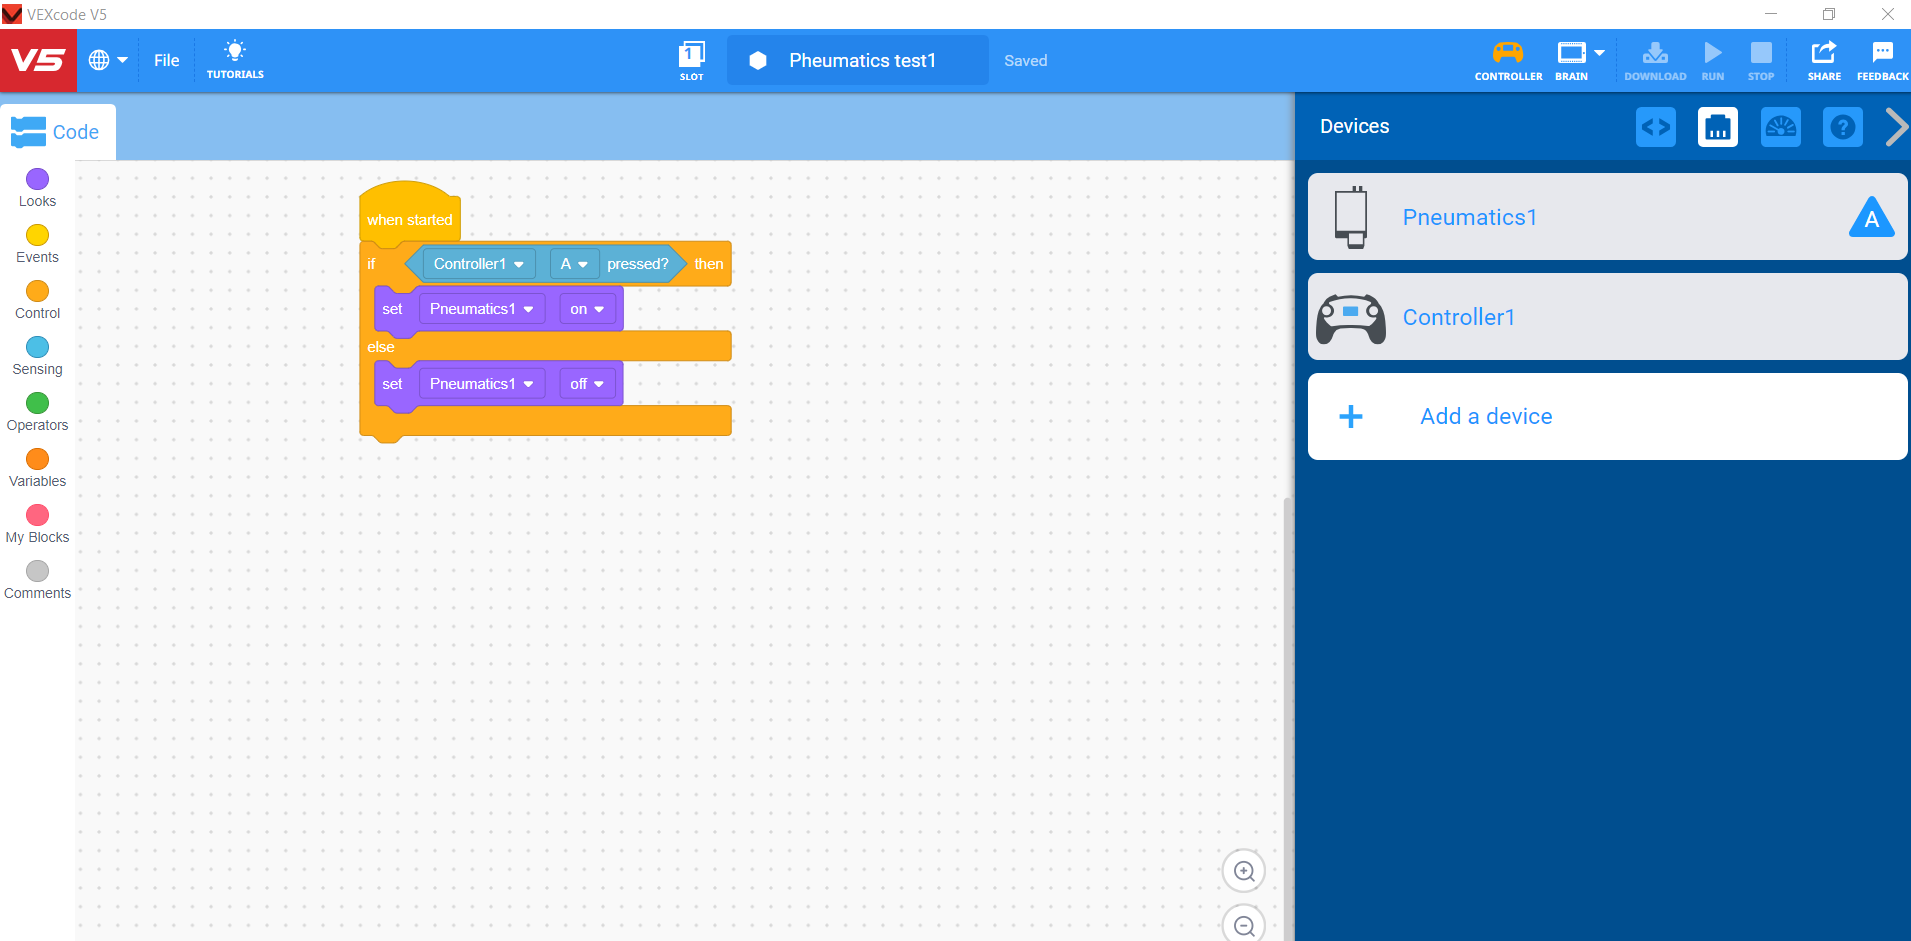
Task: Select the yellow Events category
Action: click(x=37, y=243)
